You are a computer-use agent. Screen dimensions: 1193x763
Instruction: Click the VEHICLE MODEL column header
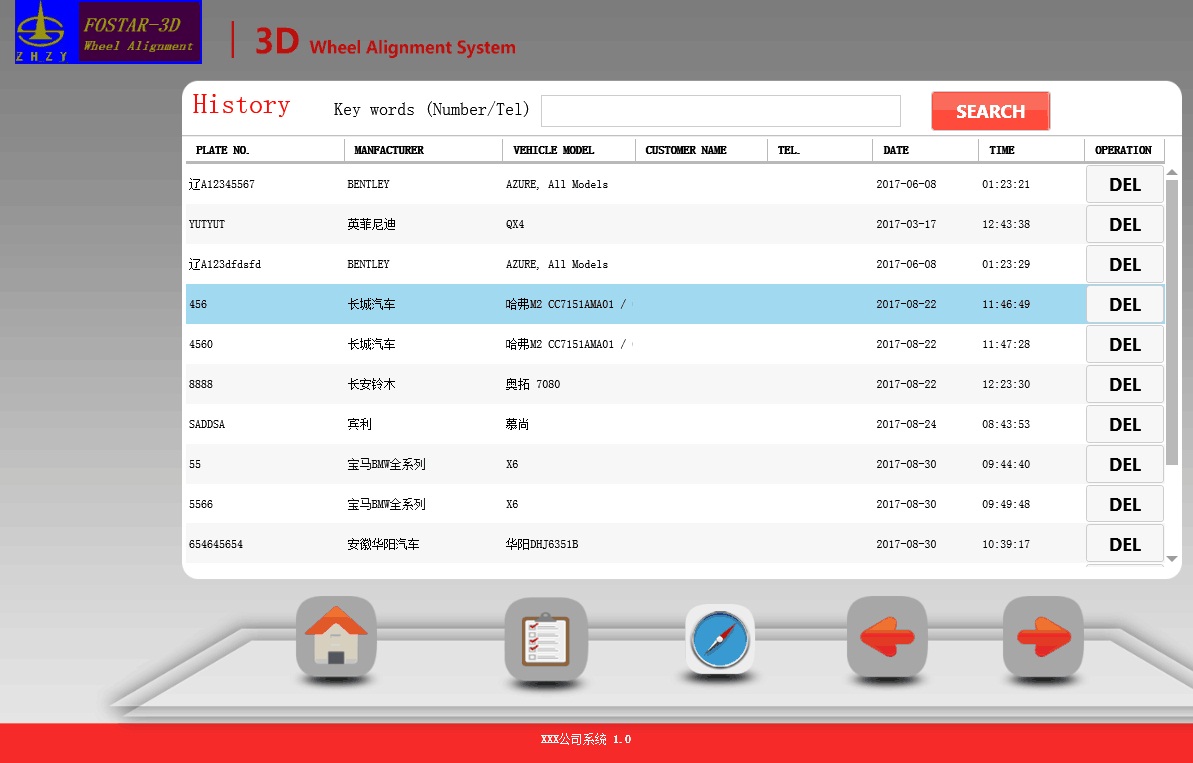point(568,150)
